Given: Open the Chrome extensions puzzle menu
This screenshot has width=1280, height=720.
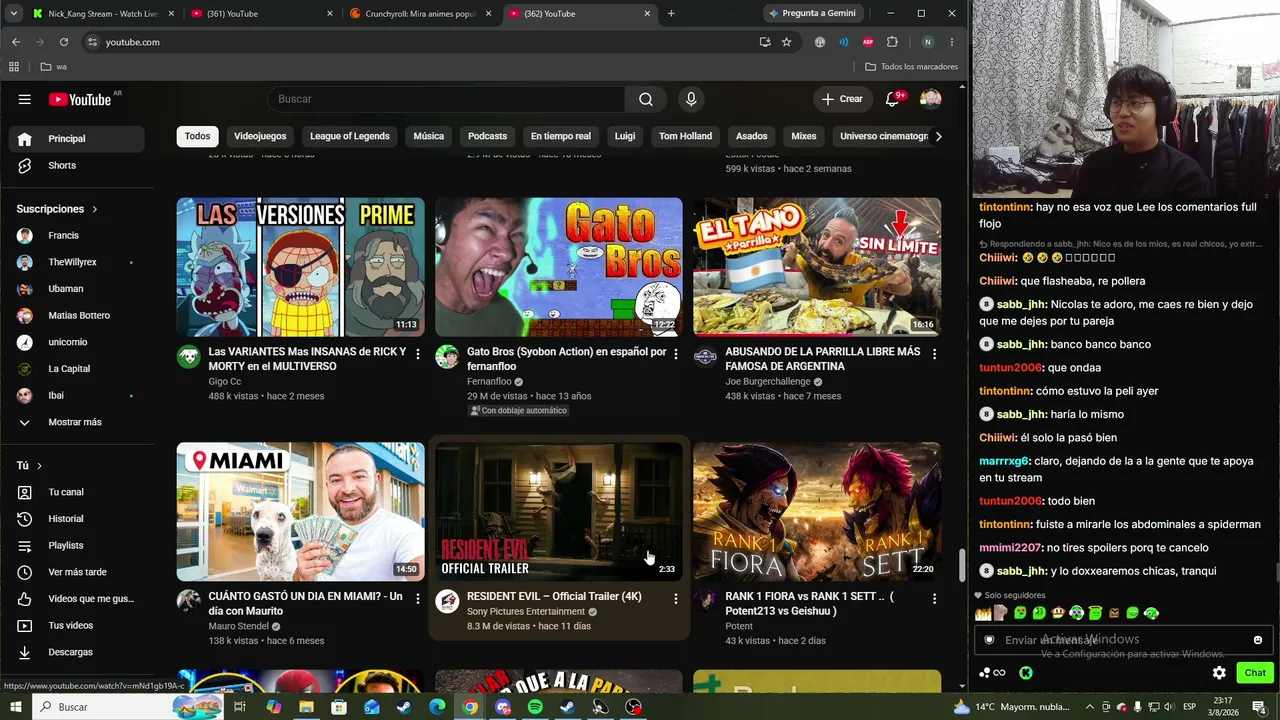Looking at the screenshot, I should [x=893, y=42].
